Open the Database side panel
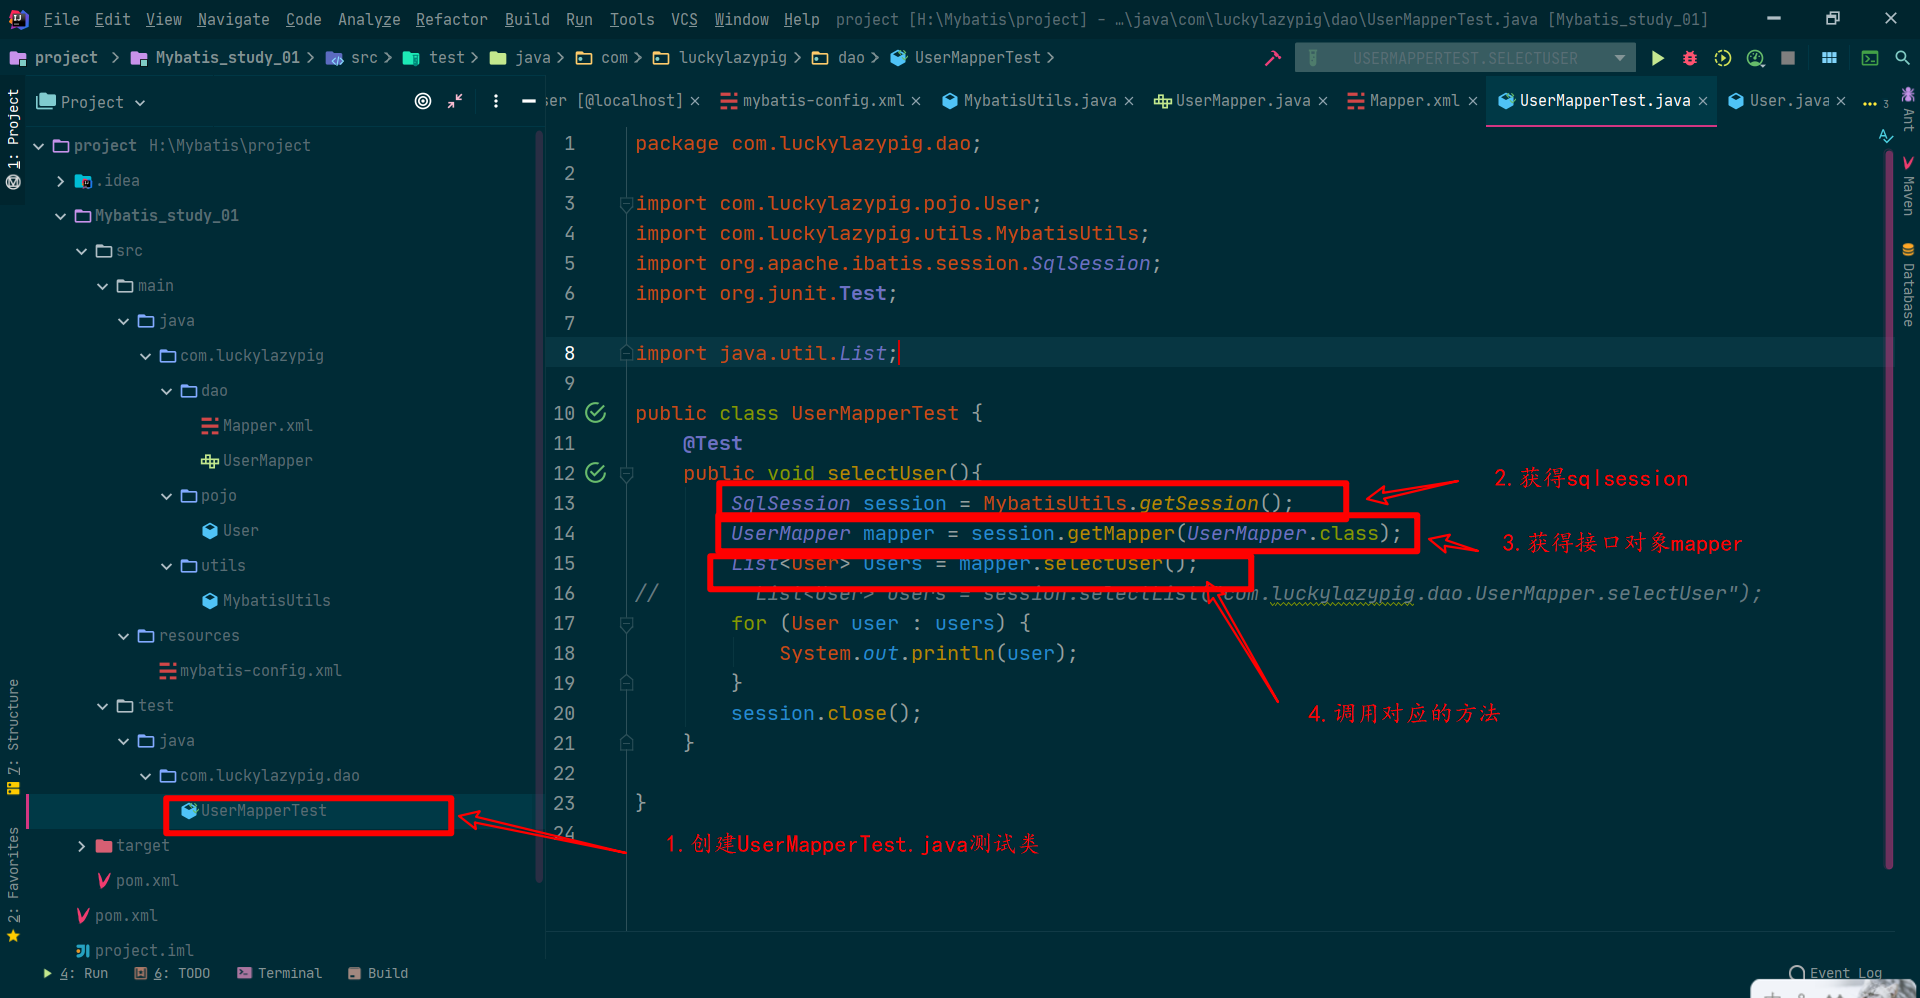Viewport: 1920px width, 998px height. tap(1908, 284)
